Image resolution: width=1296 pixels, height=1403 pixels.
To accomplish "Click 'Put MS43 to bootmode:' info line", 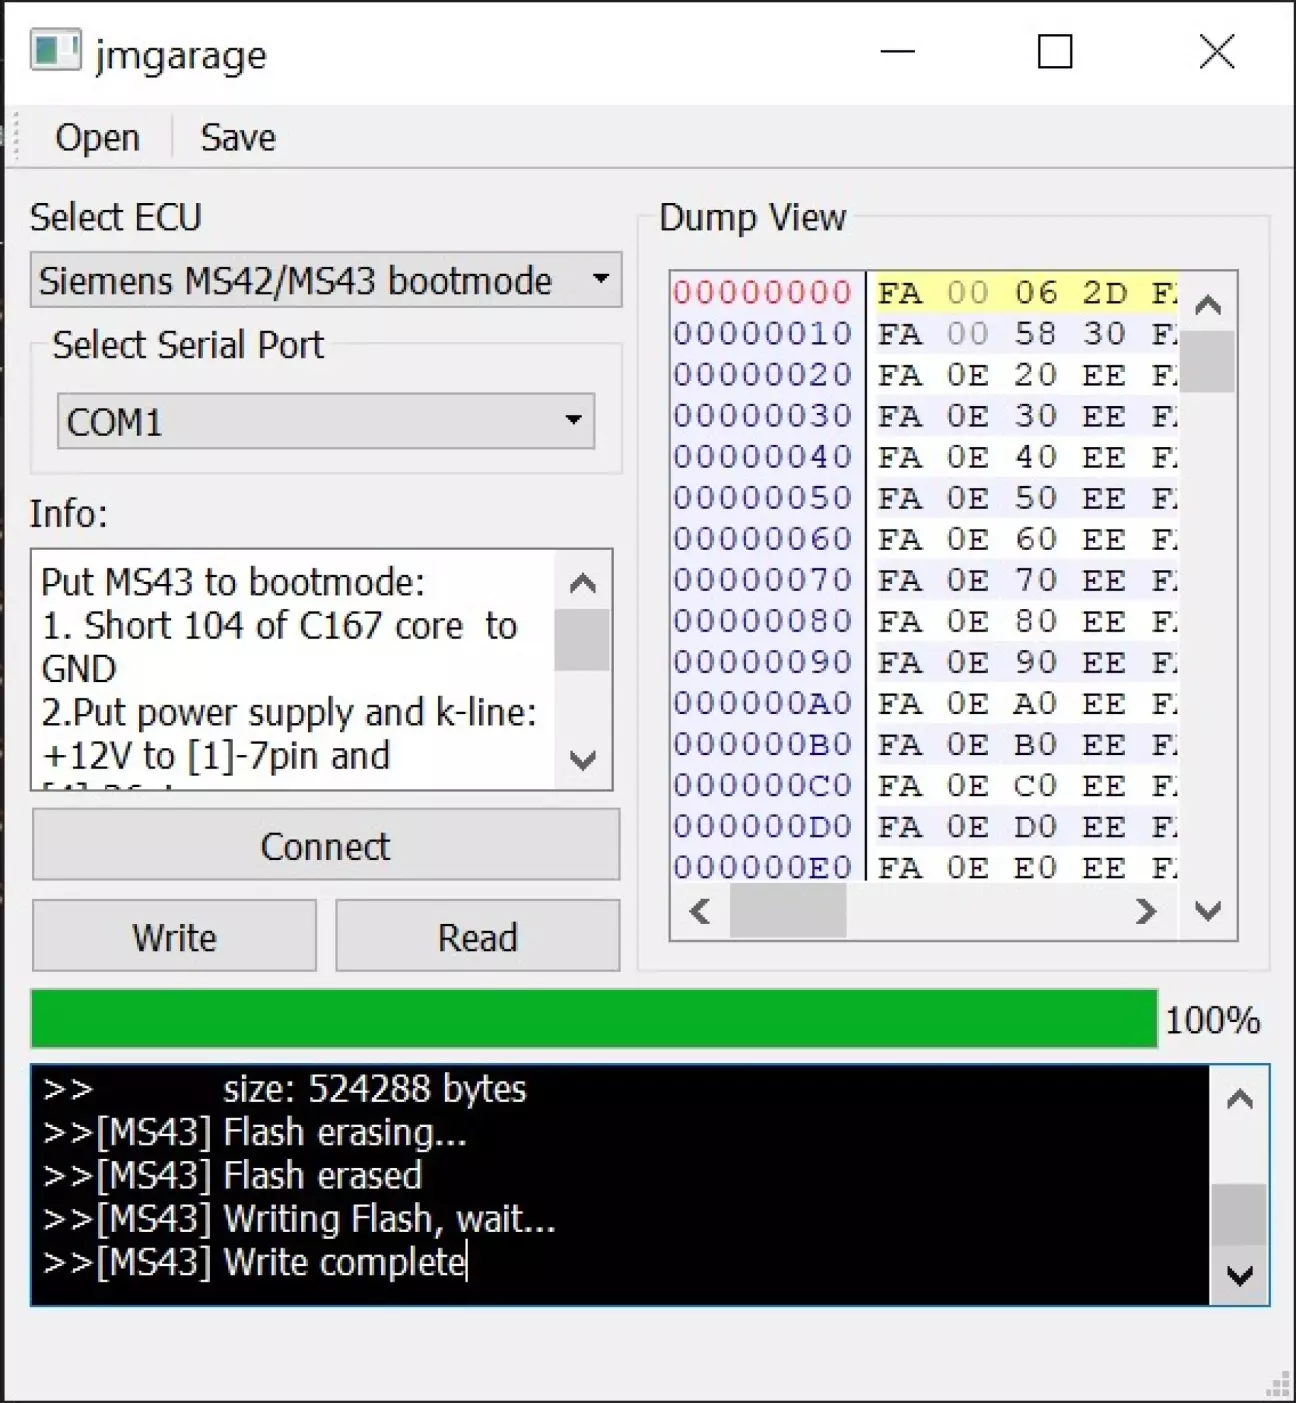I will click(233, 582).
